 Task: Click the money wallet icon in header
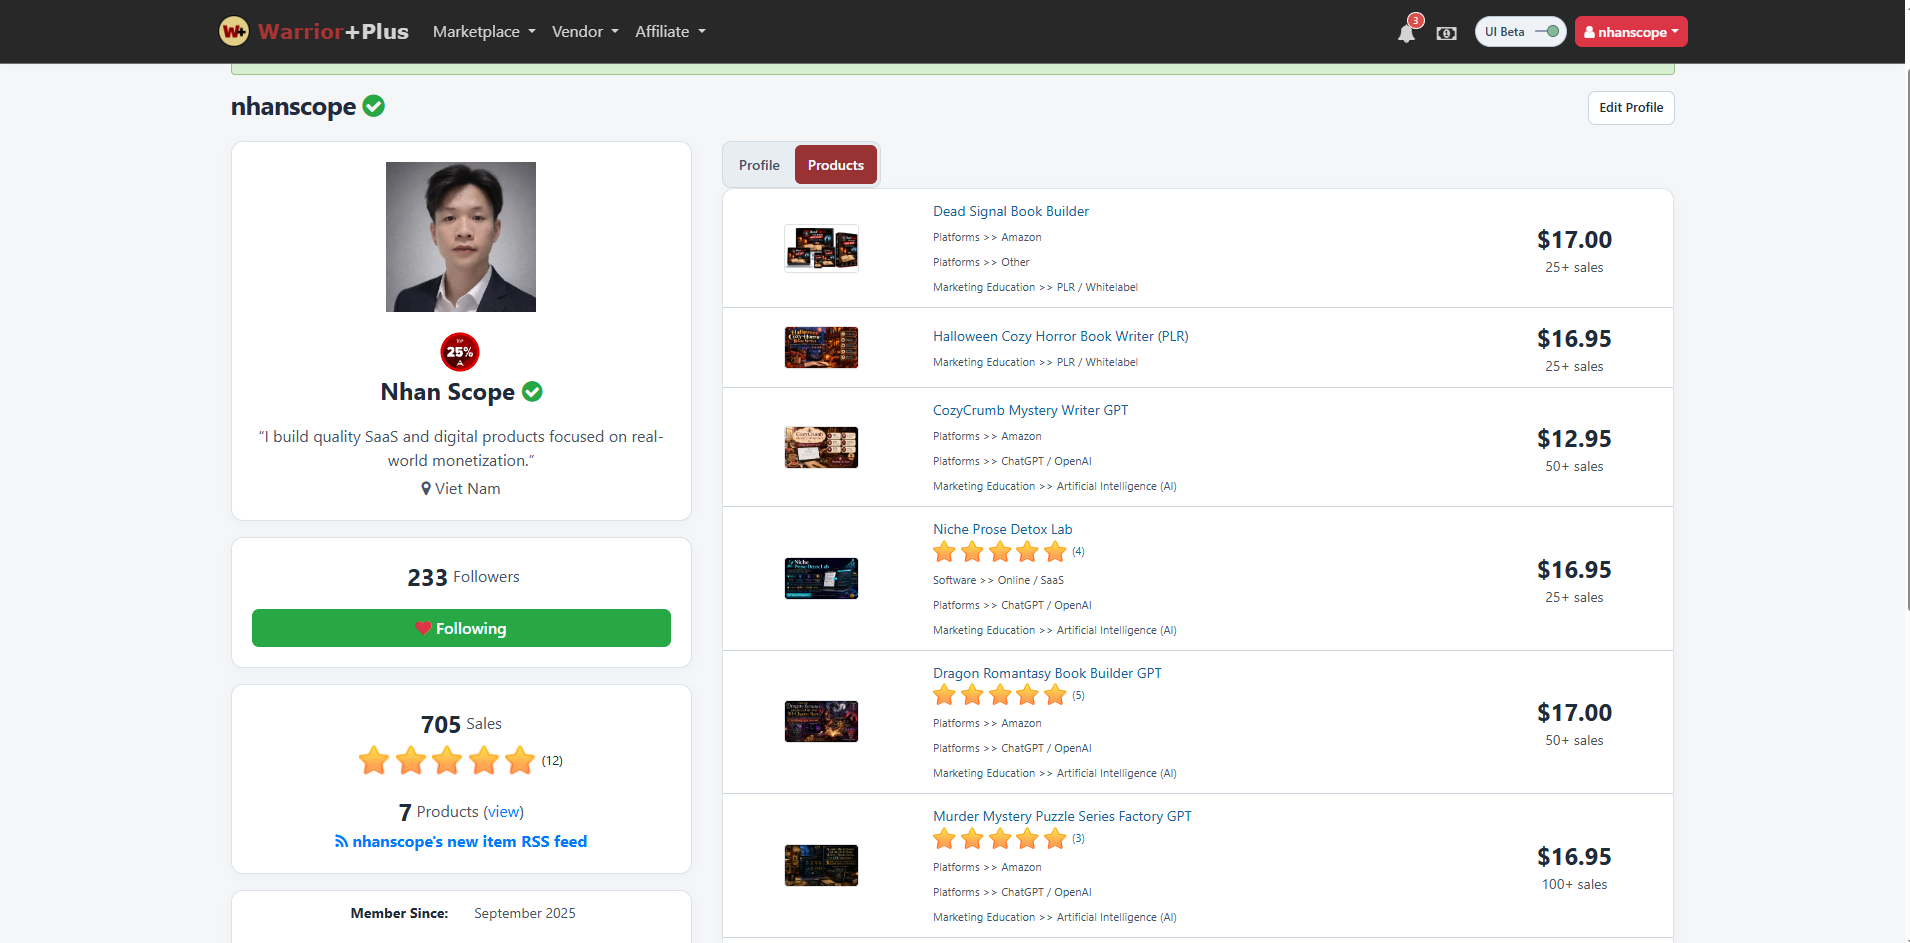(1446, 33)
